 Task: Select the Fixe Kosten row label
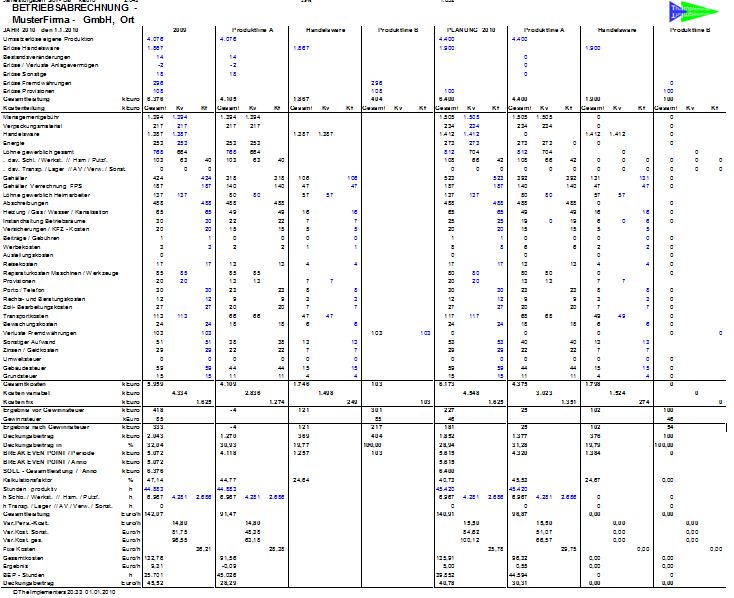pos(19,549)
